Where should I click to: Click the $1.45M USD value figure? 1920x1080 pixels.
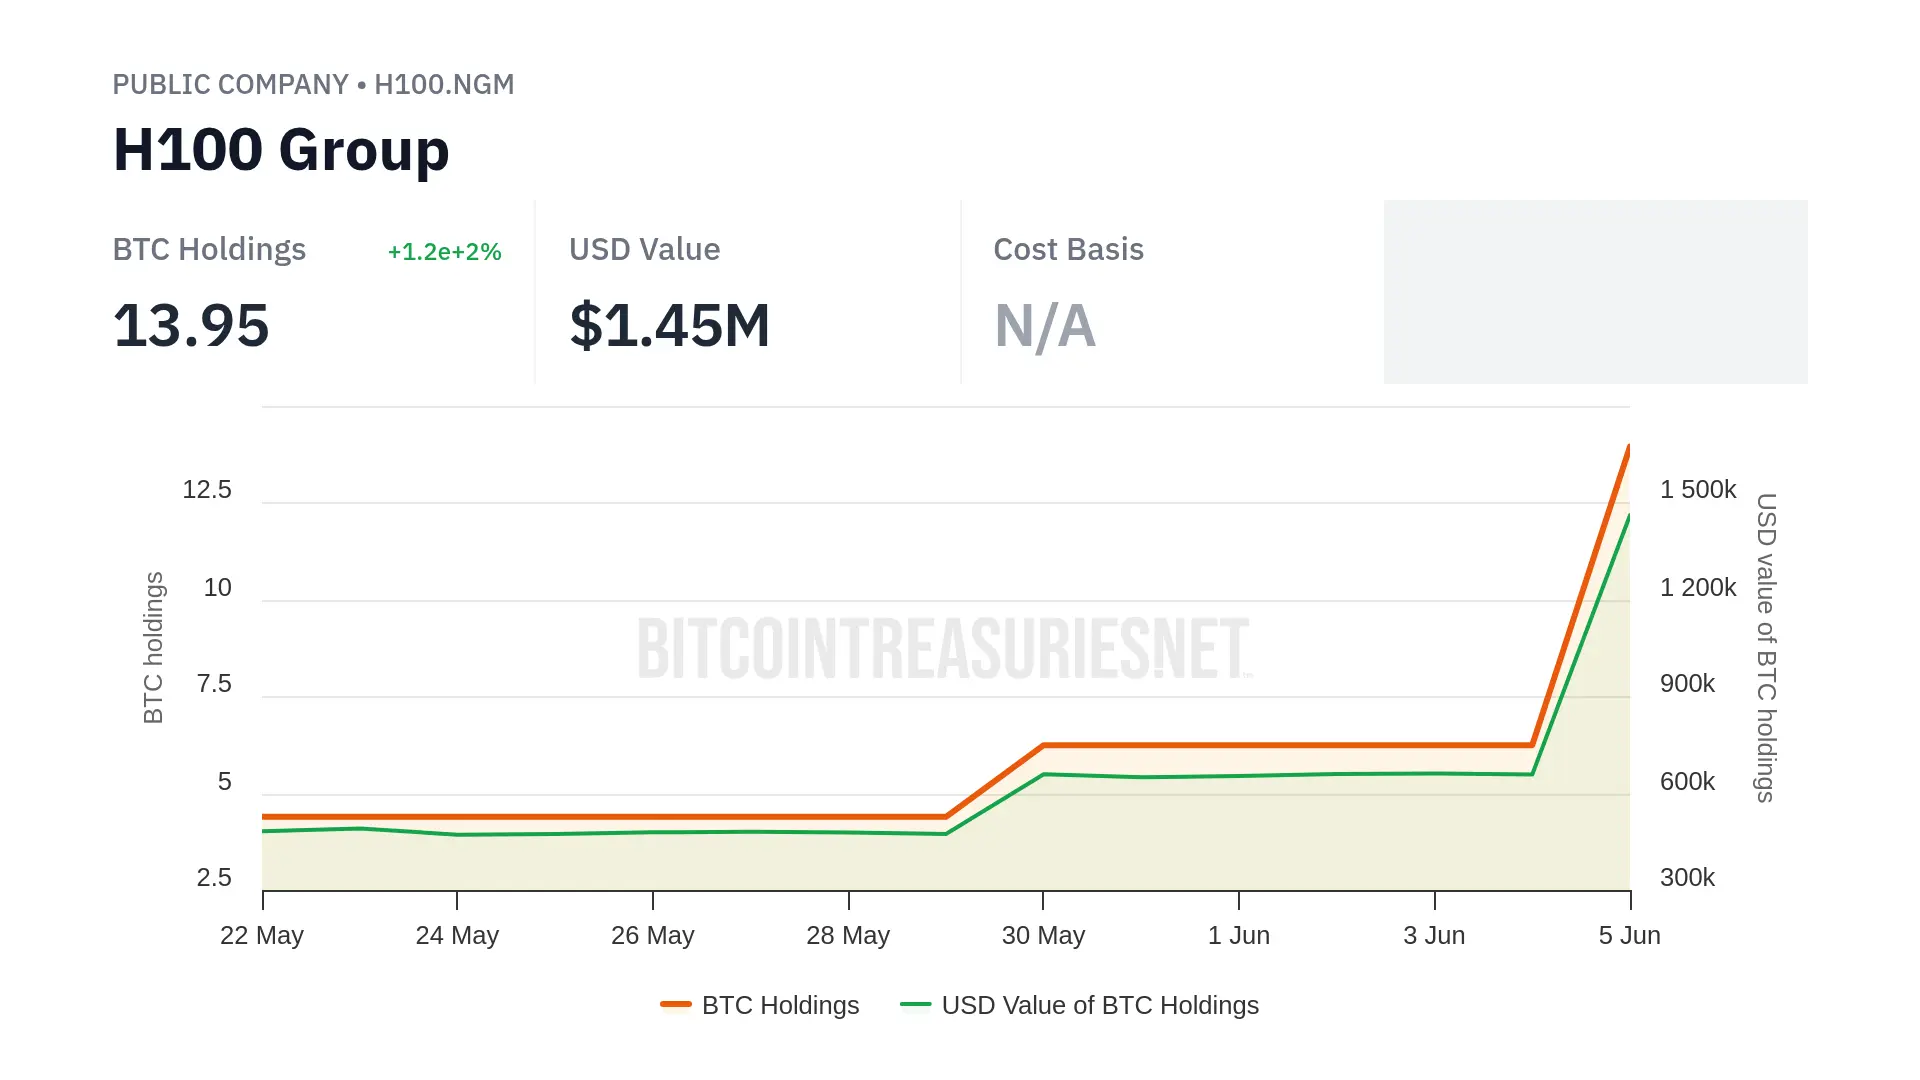(669, 326)
